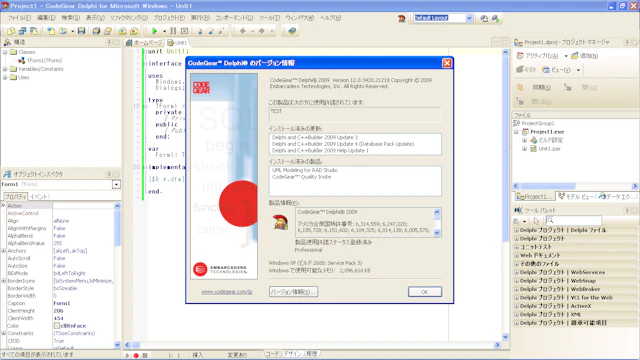Open the www.codegear.com/jp link
Viewport: 640px width, 360px height.
[x=227, y=292]
